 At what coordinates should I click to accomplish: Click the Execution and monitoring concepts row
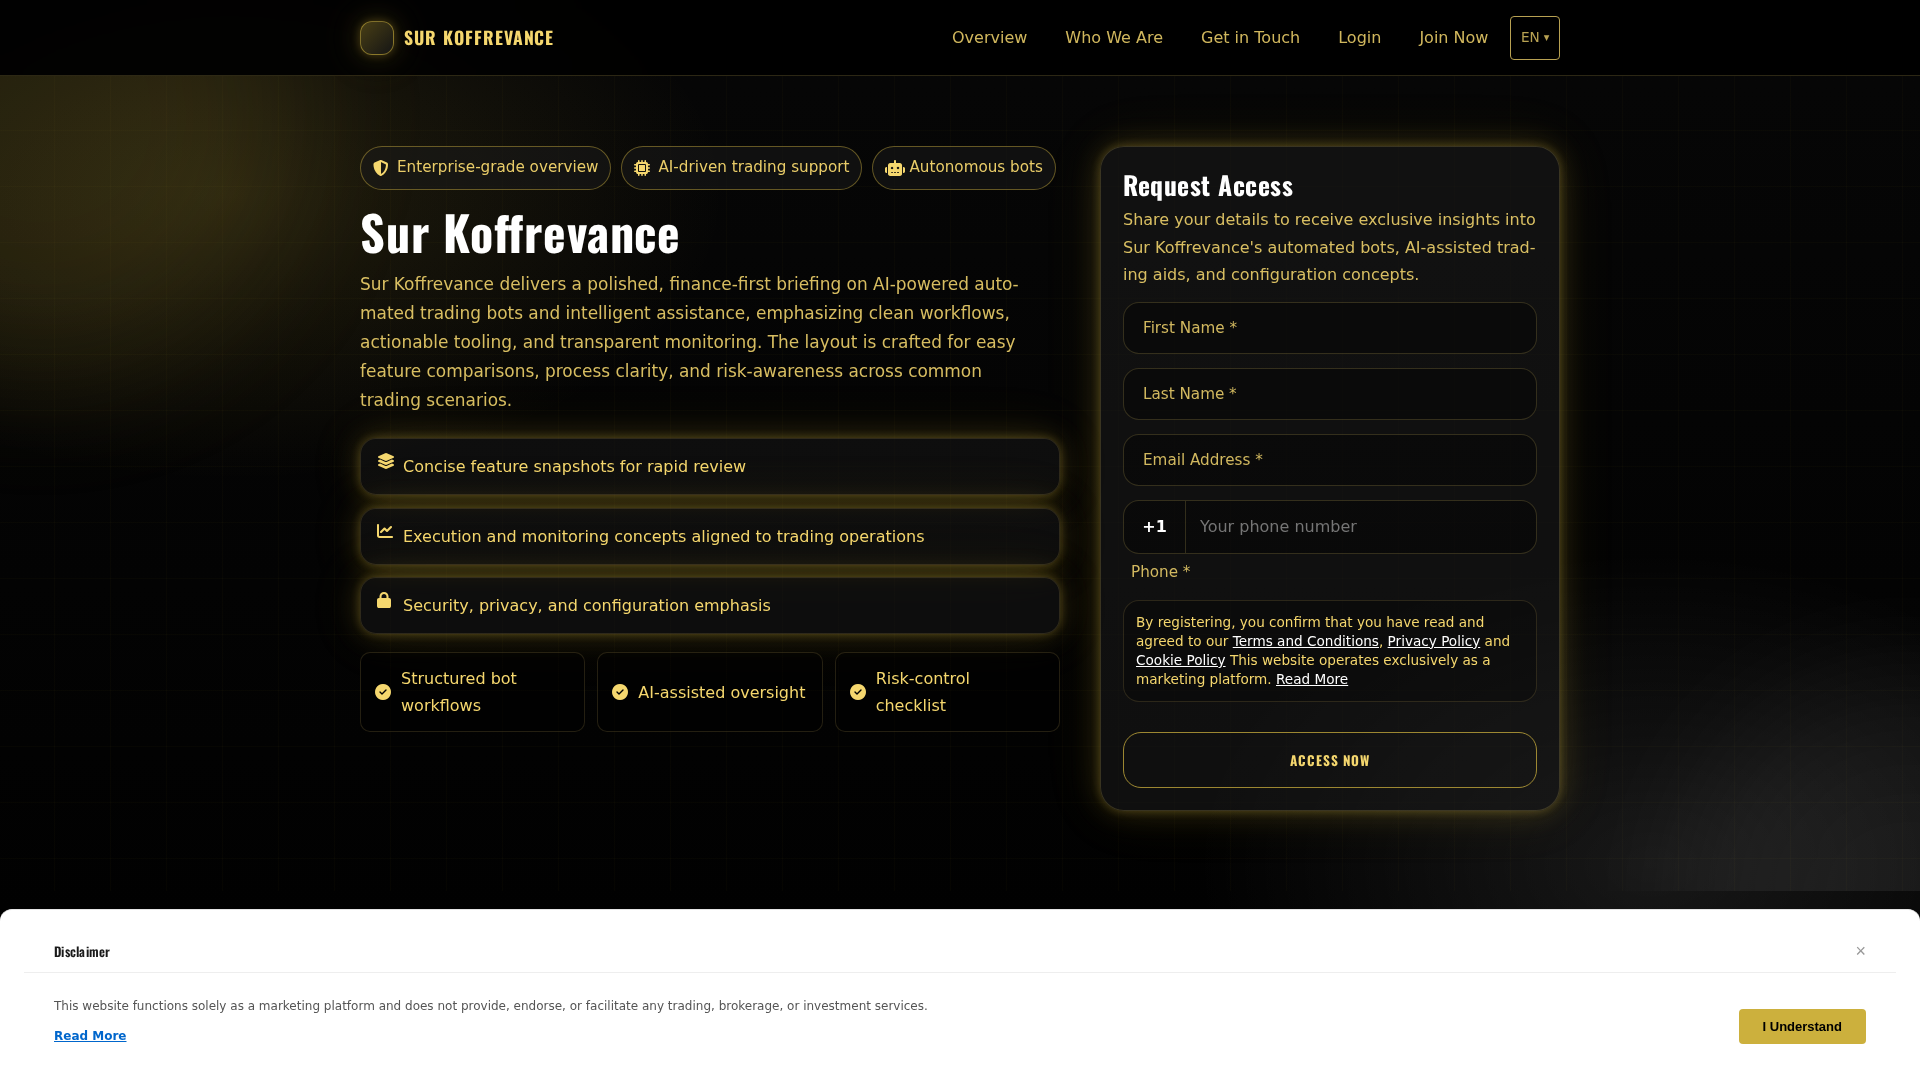(710, 536)
